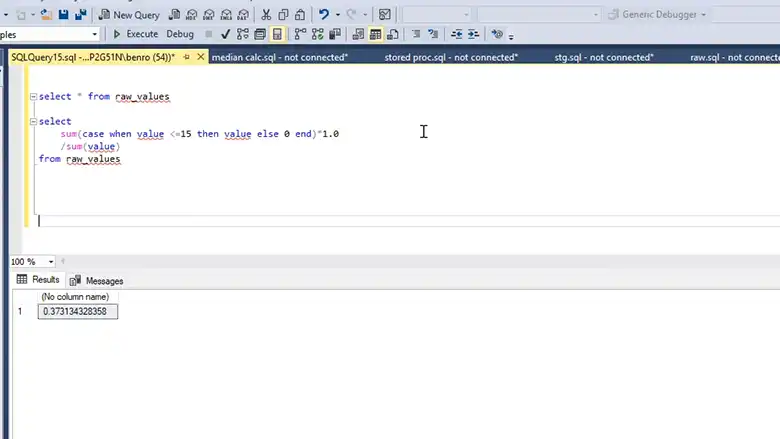Screen dimensions: 780x439
Task: Click the from raw_values last line
Action: 80,159
